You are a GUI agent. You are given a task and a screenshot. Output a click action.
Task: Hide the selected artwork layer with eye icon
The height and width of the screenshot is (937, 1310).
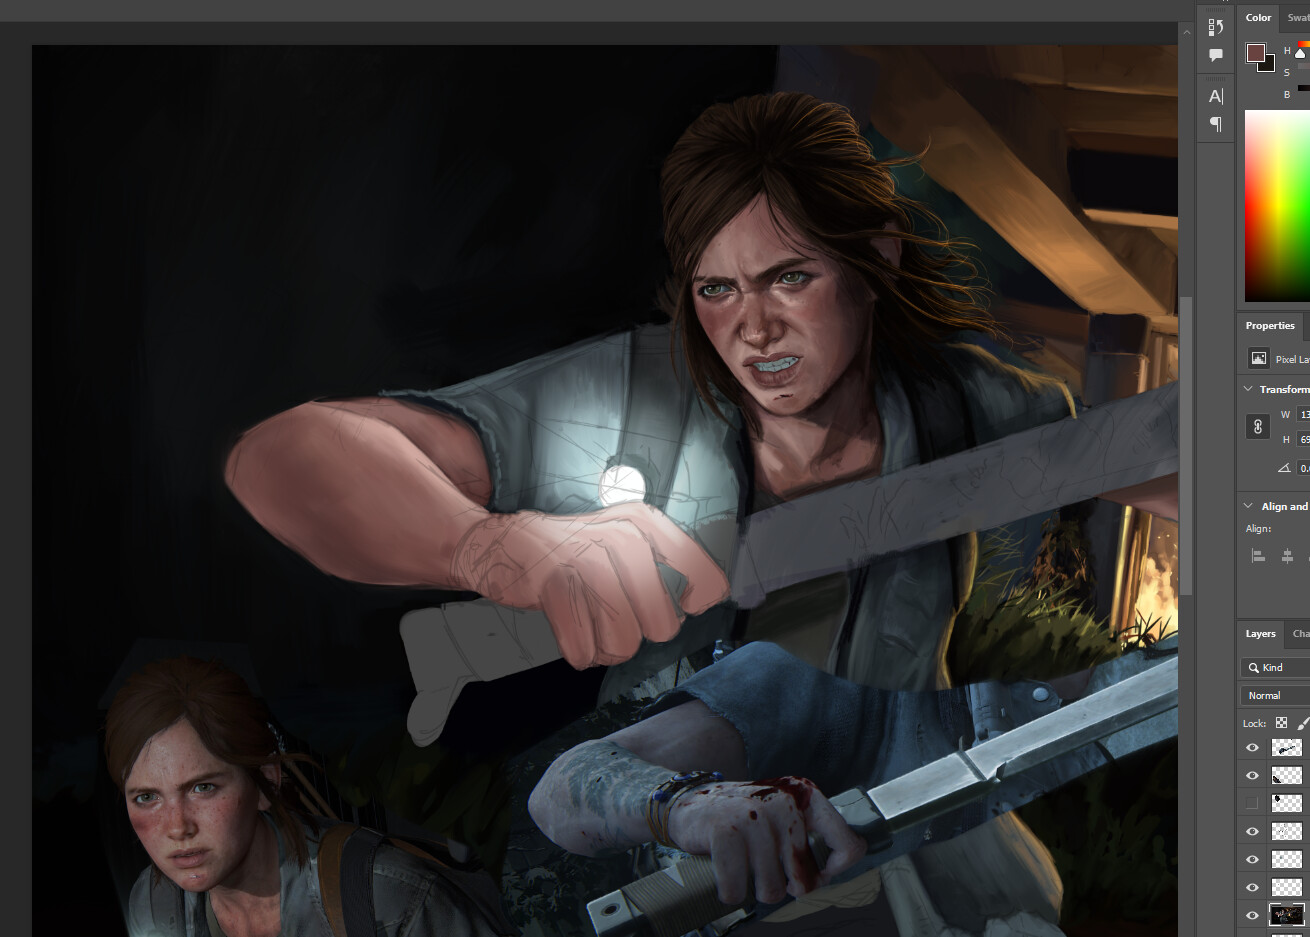pyautogui.click(x=1252, y=916)
